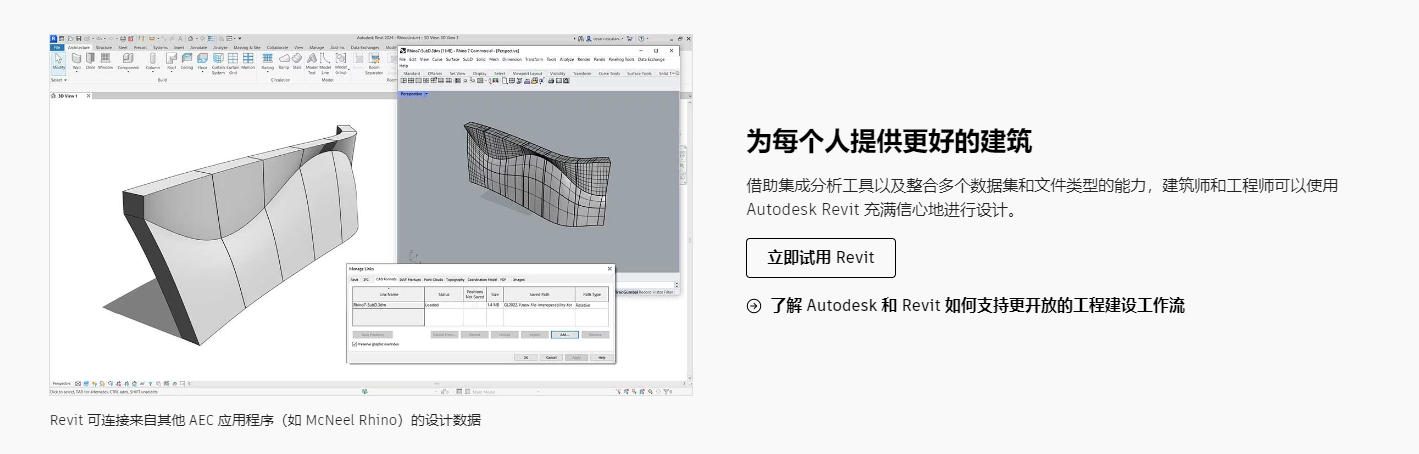Select the Modify arrow tool
Screen dimensions: 1419x454
[57, 59]
